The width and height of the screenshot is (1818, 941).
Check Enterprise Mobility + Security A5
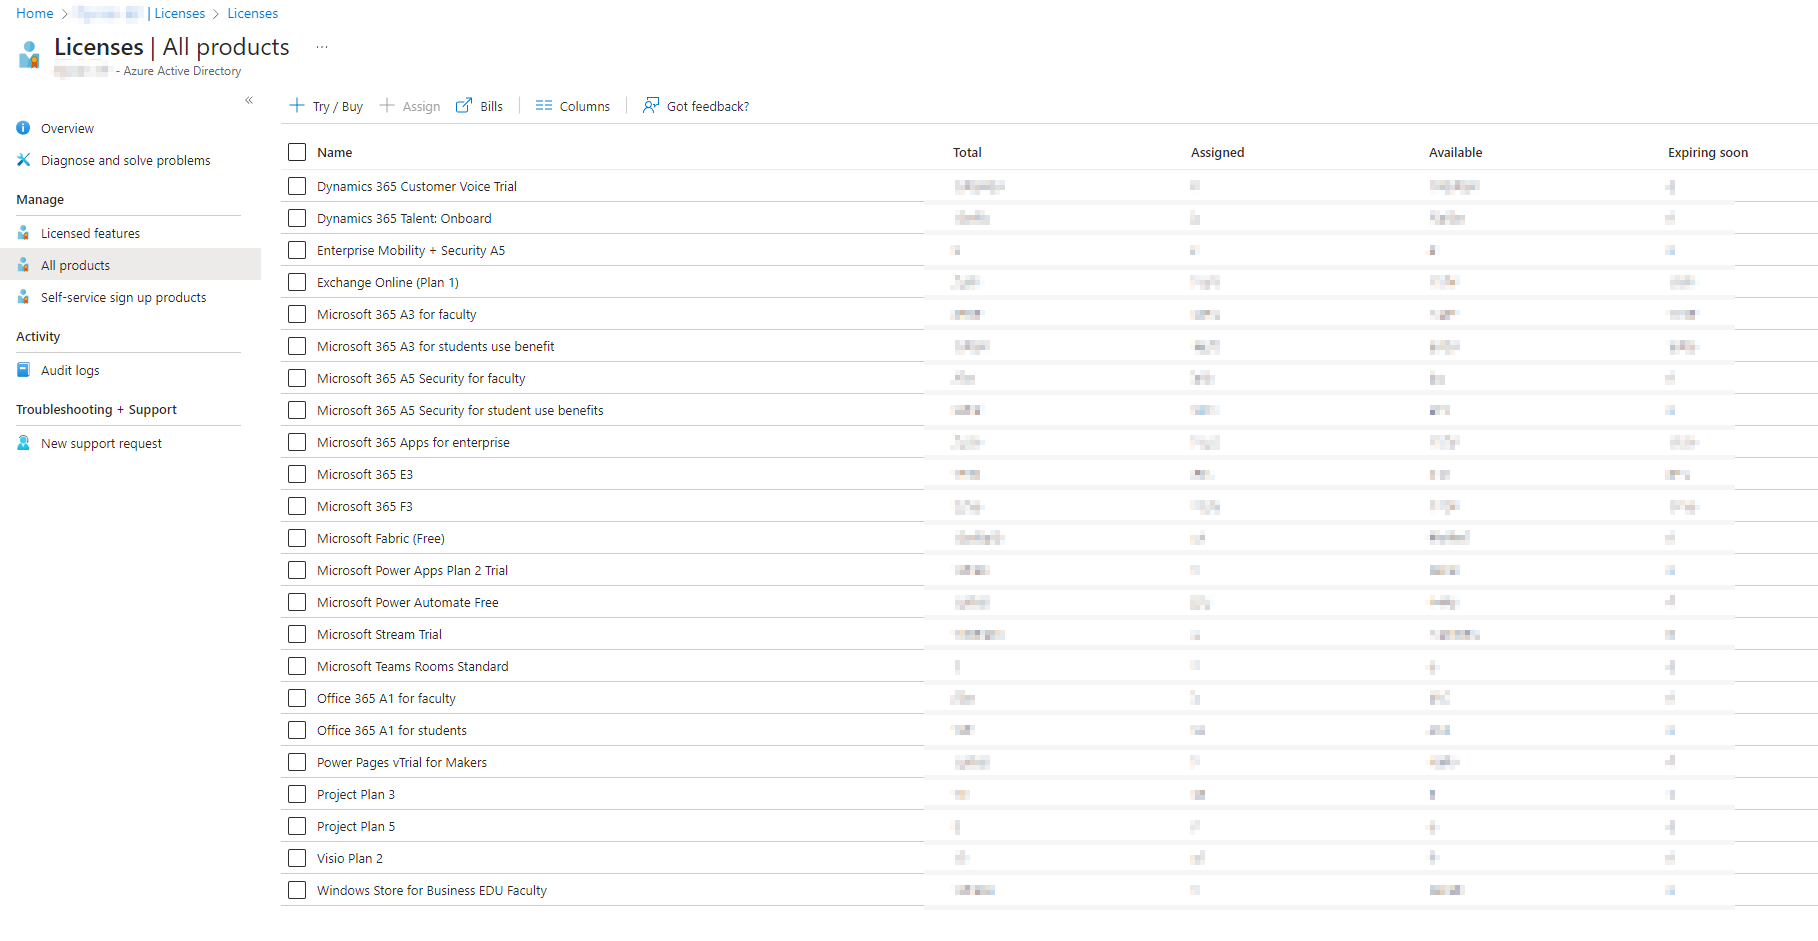pos(297,250)
